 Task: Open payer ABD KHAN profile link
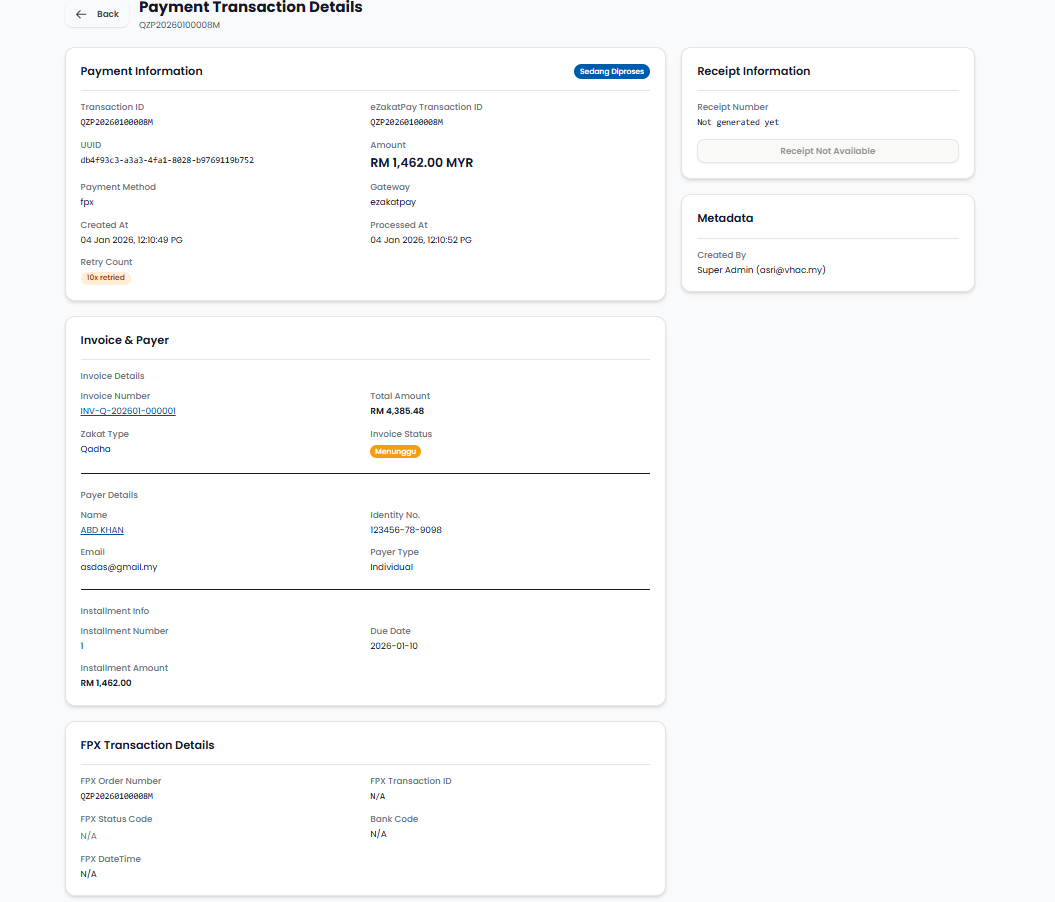(102, 530)
